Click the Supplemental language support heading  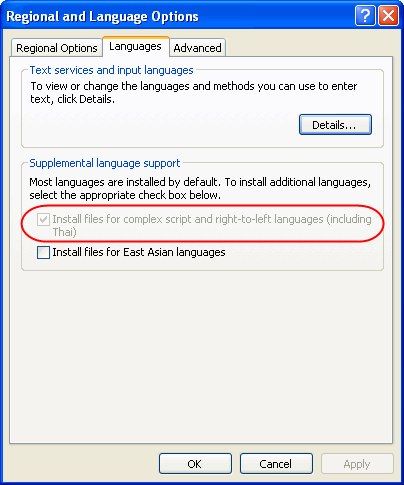point(105,163)
